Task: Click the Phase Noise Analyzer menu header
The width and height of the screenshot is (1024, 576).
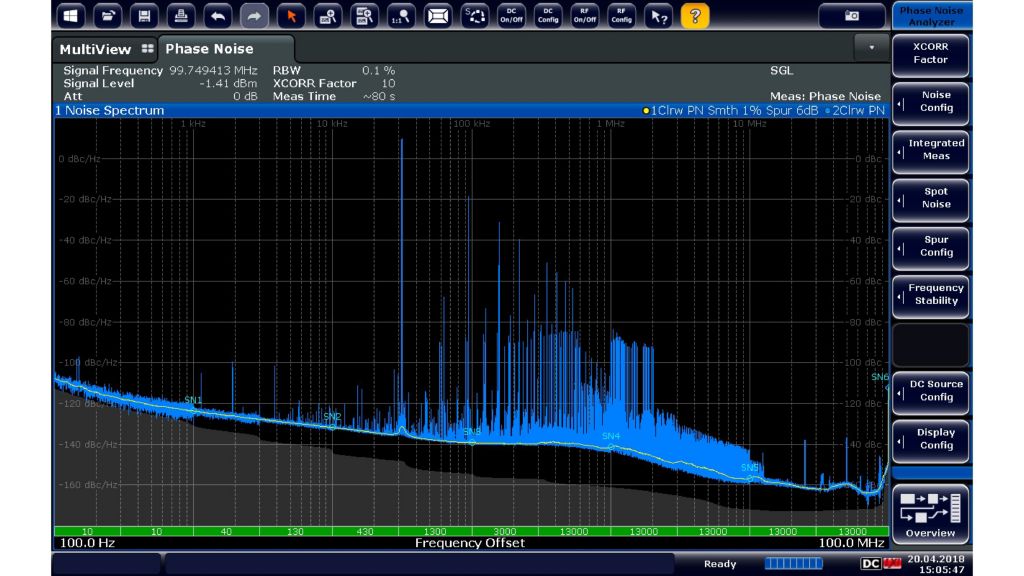Action: click(931, 16)
